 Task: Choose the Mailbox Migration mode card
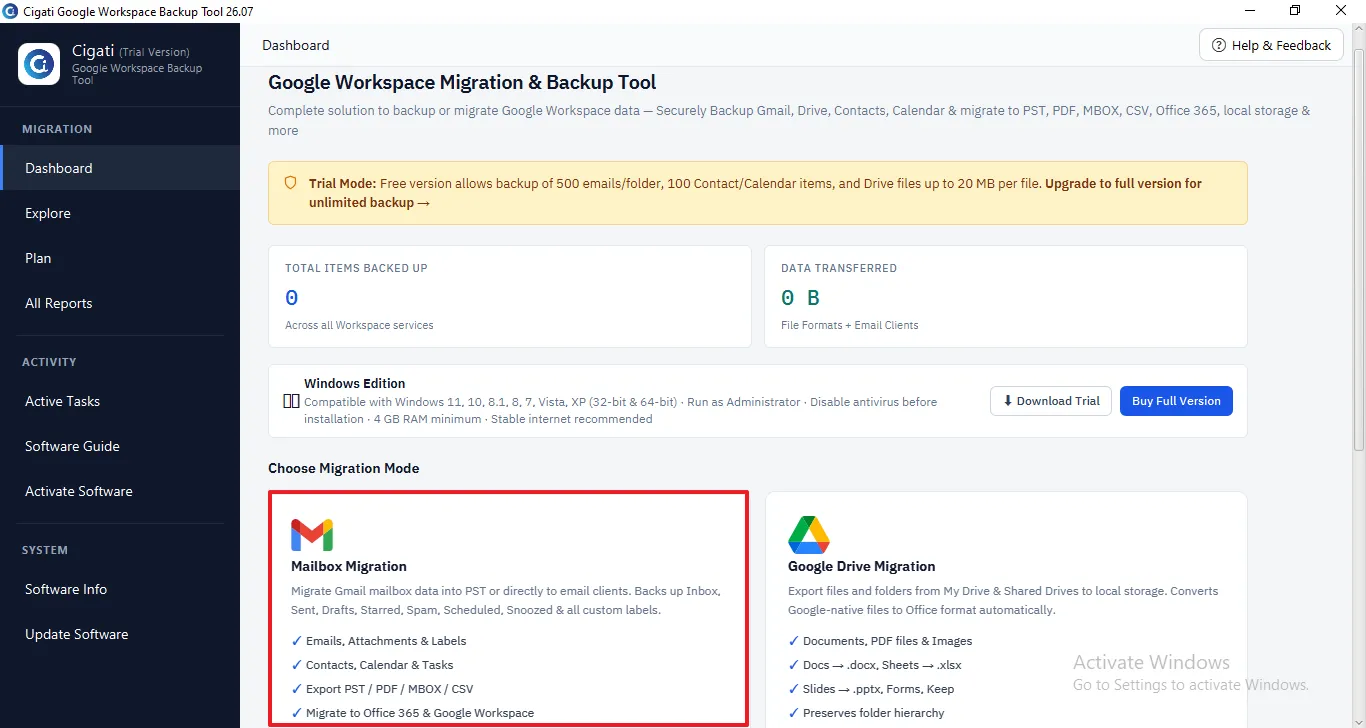[x=508, y=608]
